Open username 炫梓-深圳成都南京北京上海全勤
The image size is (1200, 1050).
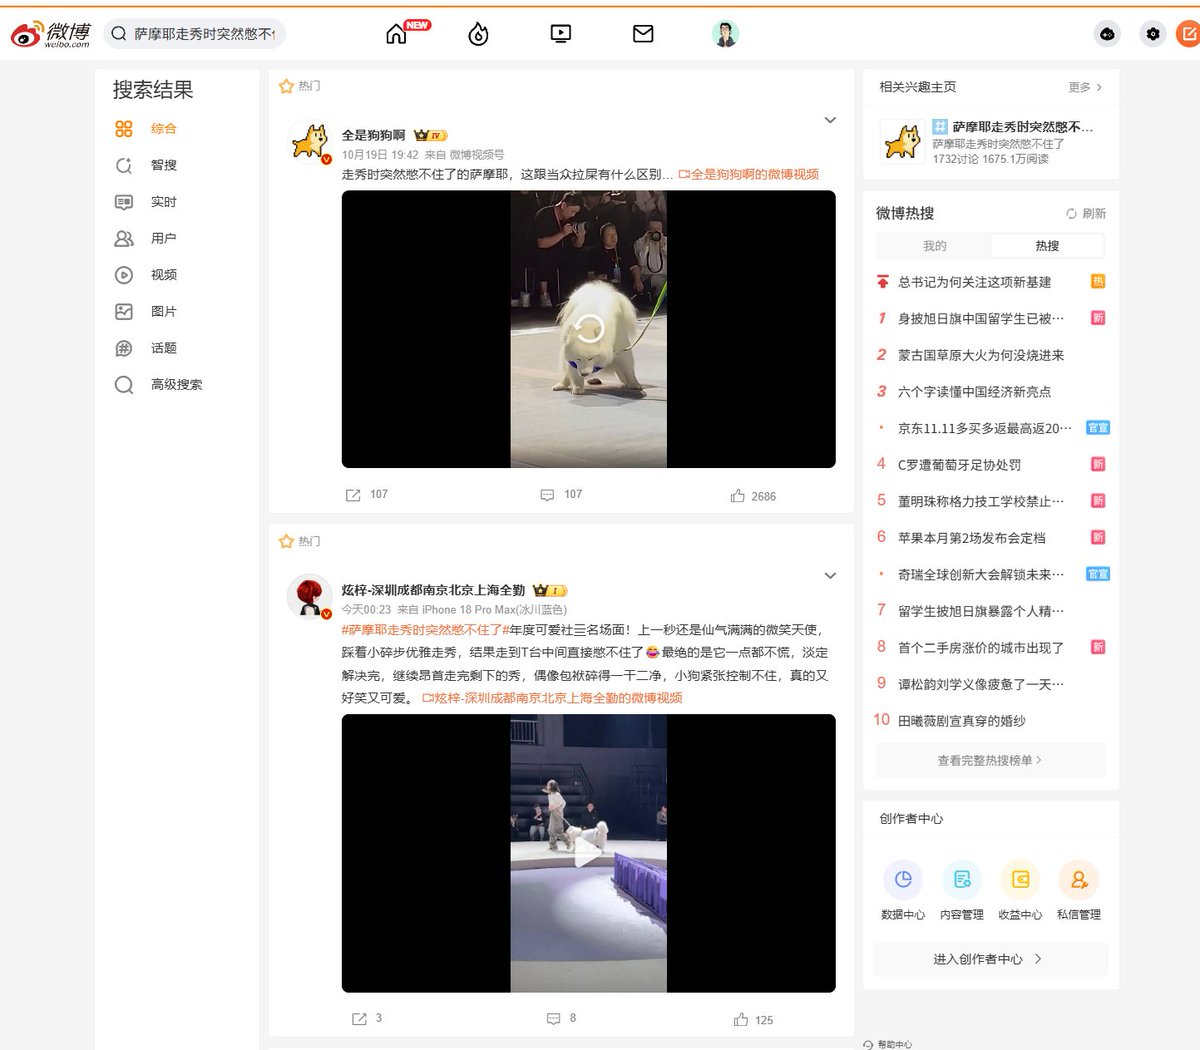[433, 590]
